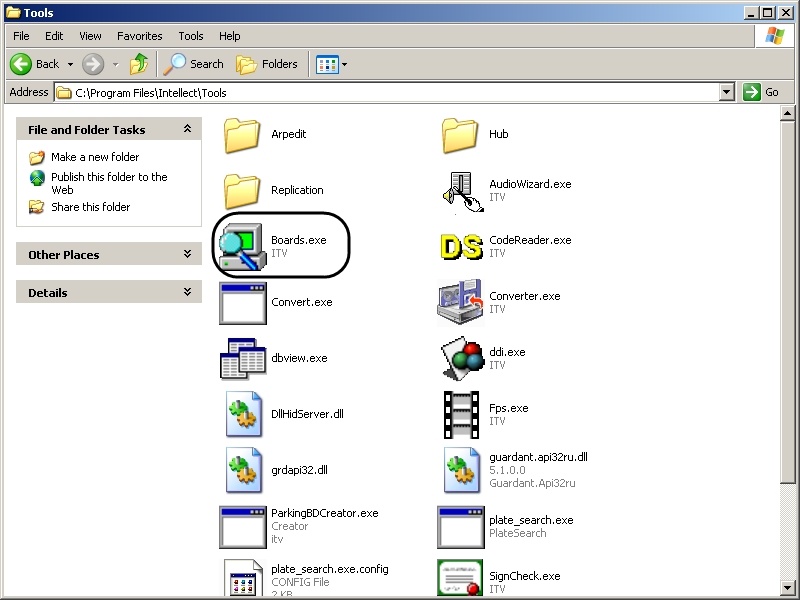This screenshot has height=600, width=800.
Task: Expand the Other Places panel
Action: [187, 255]
